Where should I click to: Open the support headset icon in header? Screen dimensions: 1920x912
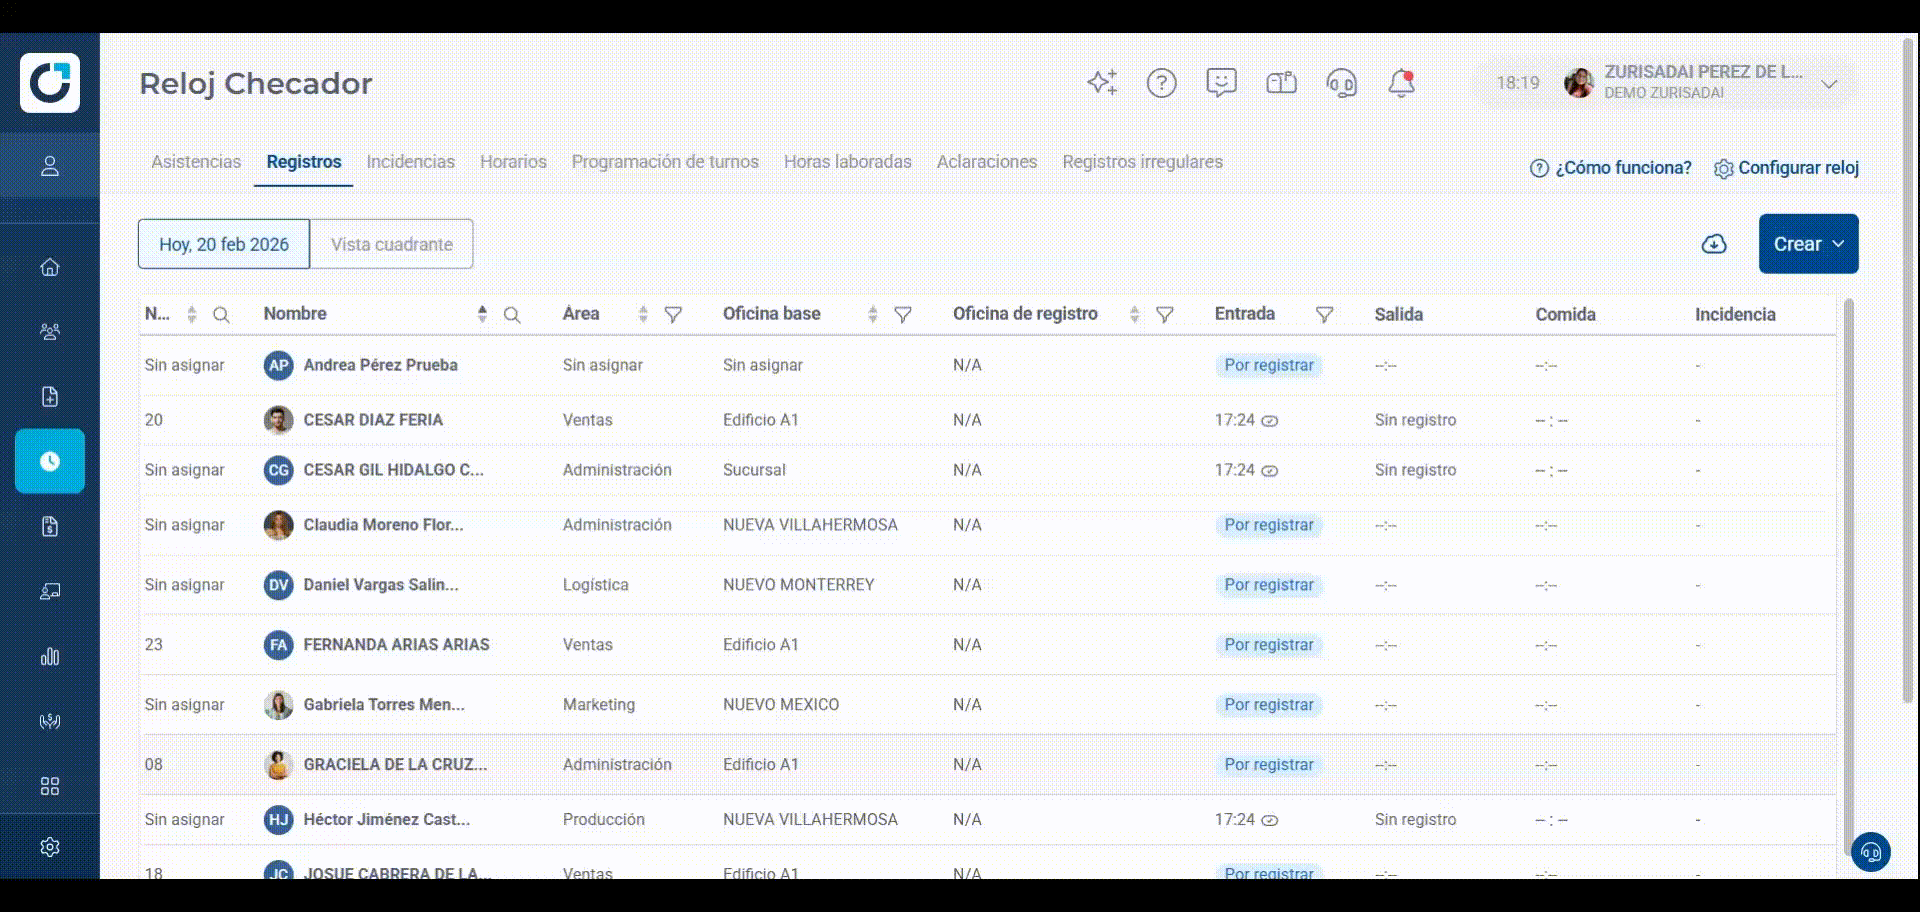1341,83
